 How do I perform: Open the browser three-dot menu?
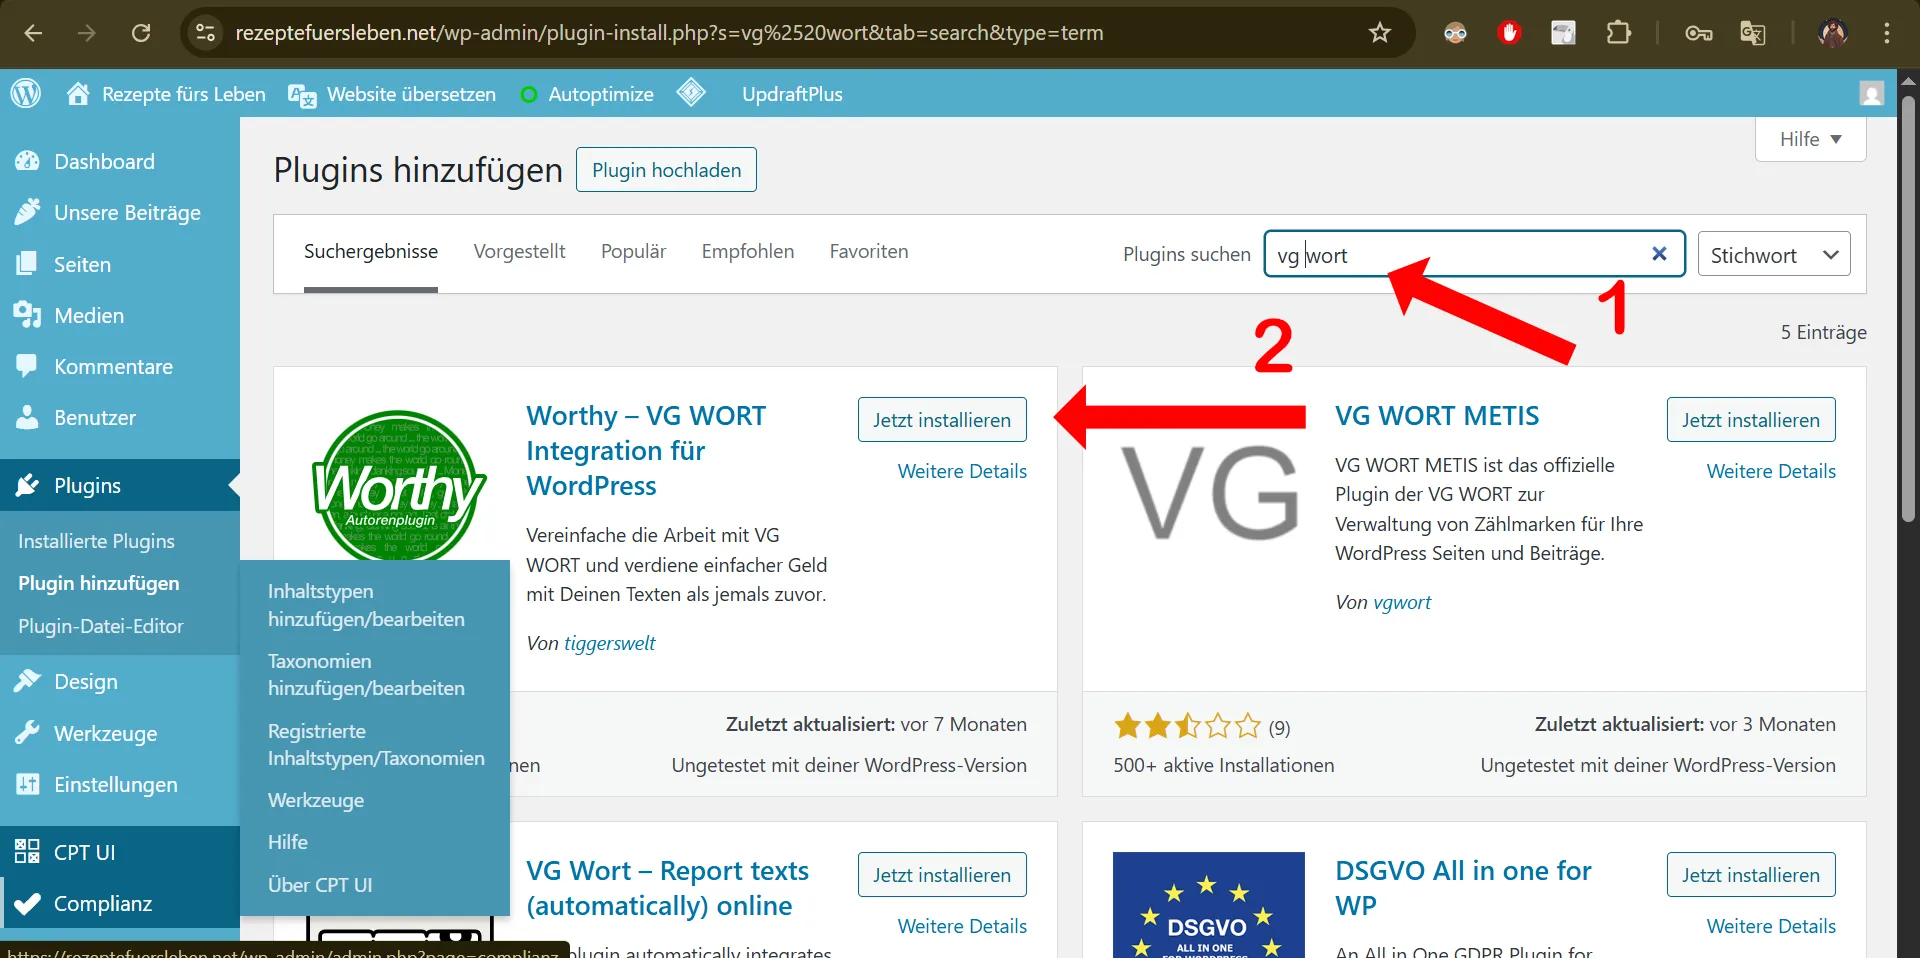(x=1888, y=33)
